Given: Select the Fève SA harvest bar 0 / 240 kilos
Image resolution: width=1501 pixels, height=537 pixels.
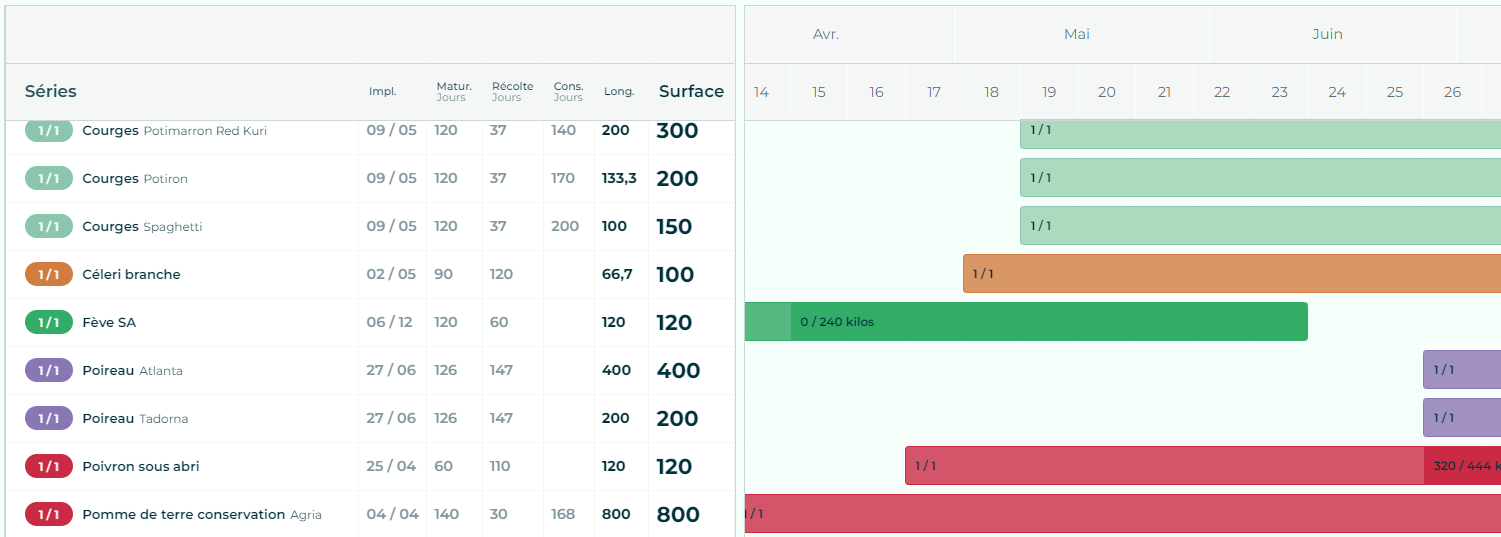Looking at the screenshot, I should tap(1047, 322).
